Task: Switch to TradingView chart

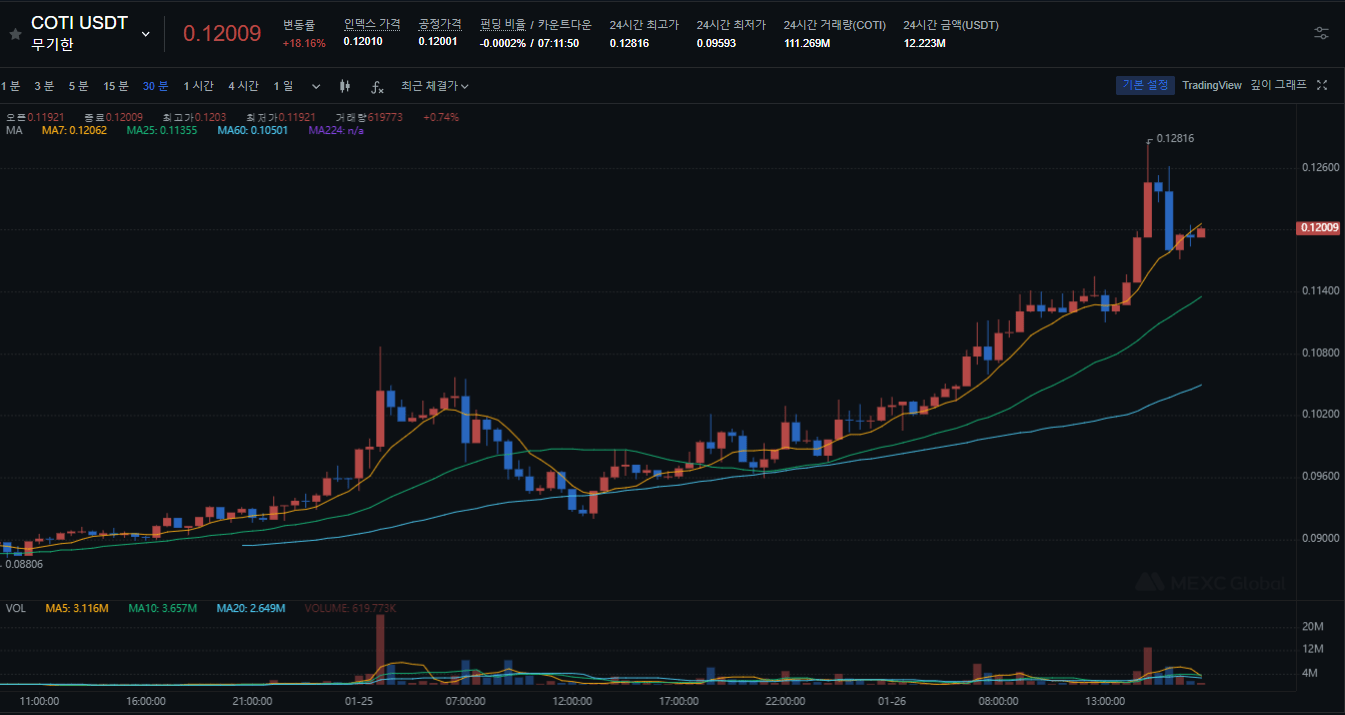Action: click(x=1212, y=85)
